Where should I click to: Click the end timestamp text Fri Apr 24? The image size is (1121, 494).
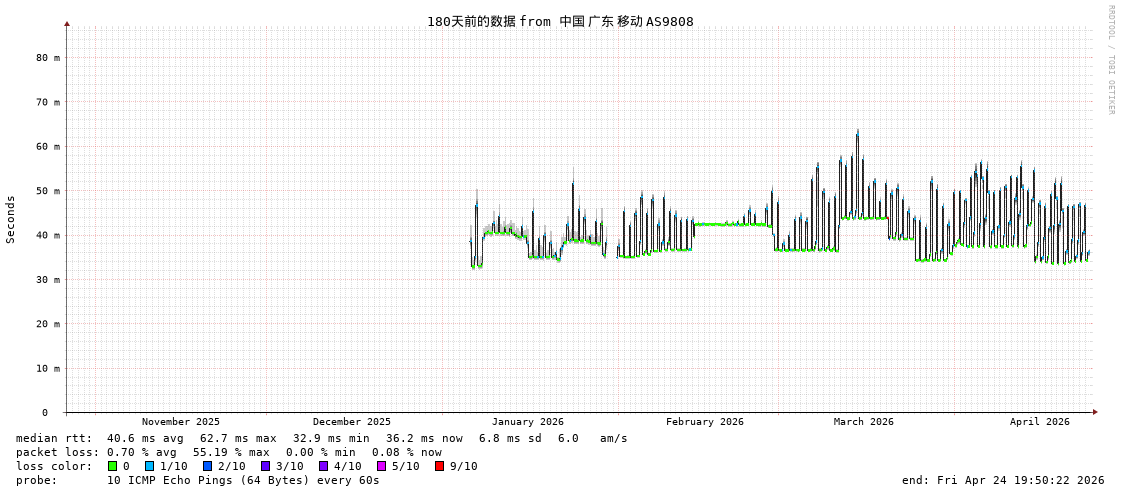(1003, 480)
